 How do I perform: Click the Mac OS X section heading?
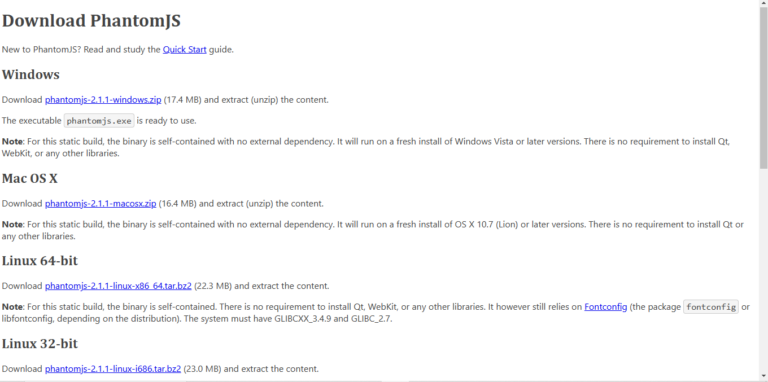tap(29, 178)
